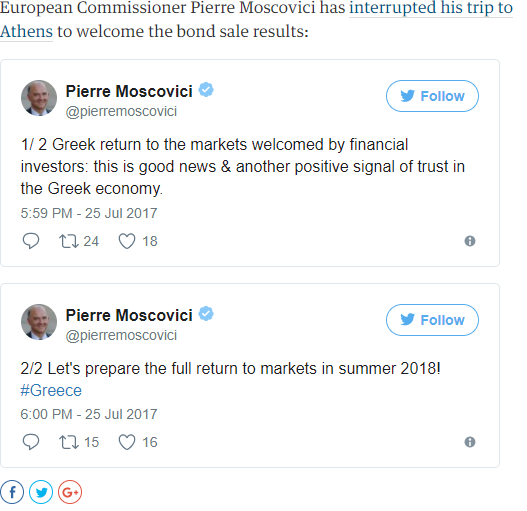This screenshot has height=511, width=527.
Task: Reply to the first Moscovici tweet
Action: coord(31,241)
